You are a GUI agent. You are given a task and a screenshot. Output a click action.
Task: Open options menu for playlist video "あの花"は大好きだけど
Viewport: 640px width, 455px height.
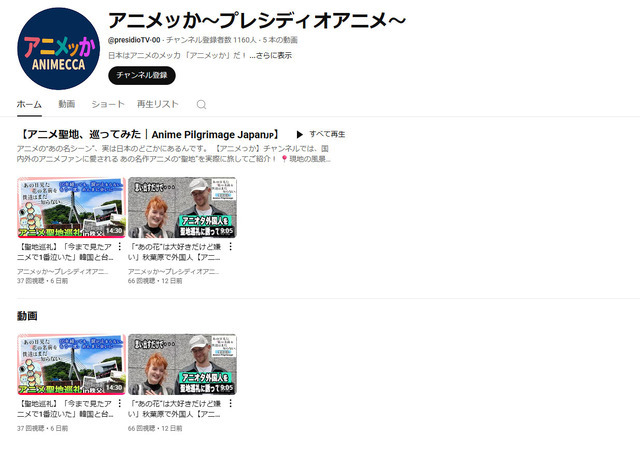click(231, 246)
